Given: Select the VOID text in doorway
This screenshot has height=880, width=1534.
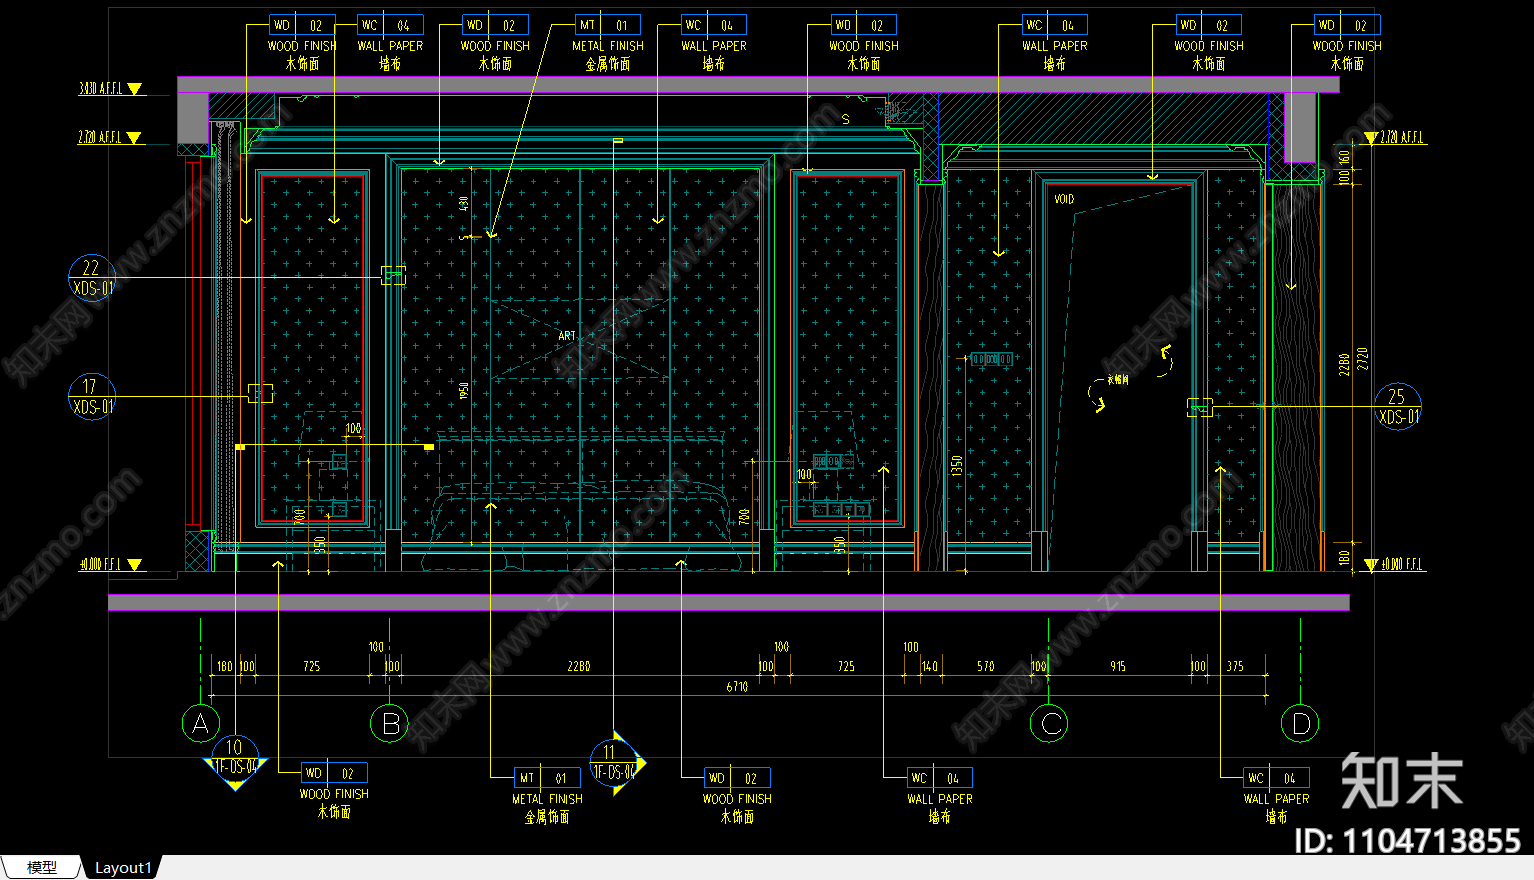Looking at the screenshot, I should [x=1064, y=199].
